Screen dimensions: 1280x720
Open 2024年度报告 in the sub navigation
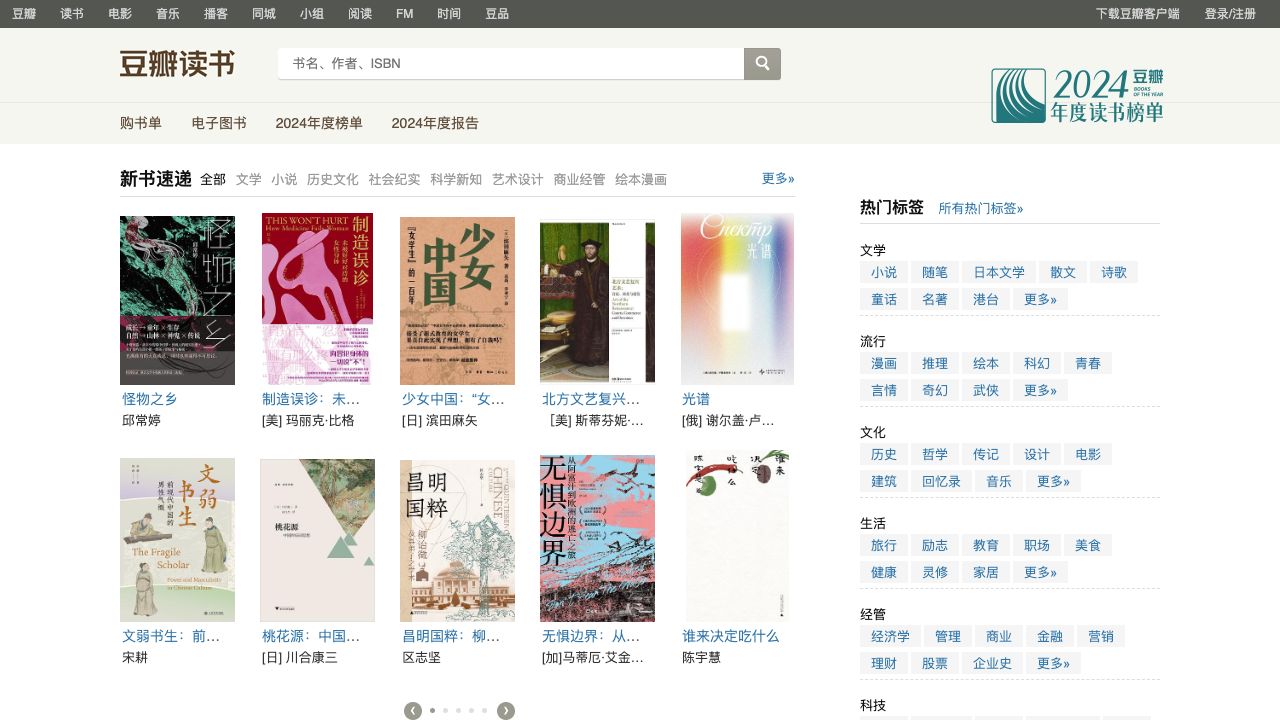point(435,123)
